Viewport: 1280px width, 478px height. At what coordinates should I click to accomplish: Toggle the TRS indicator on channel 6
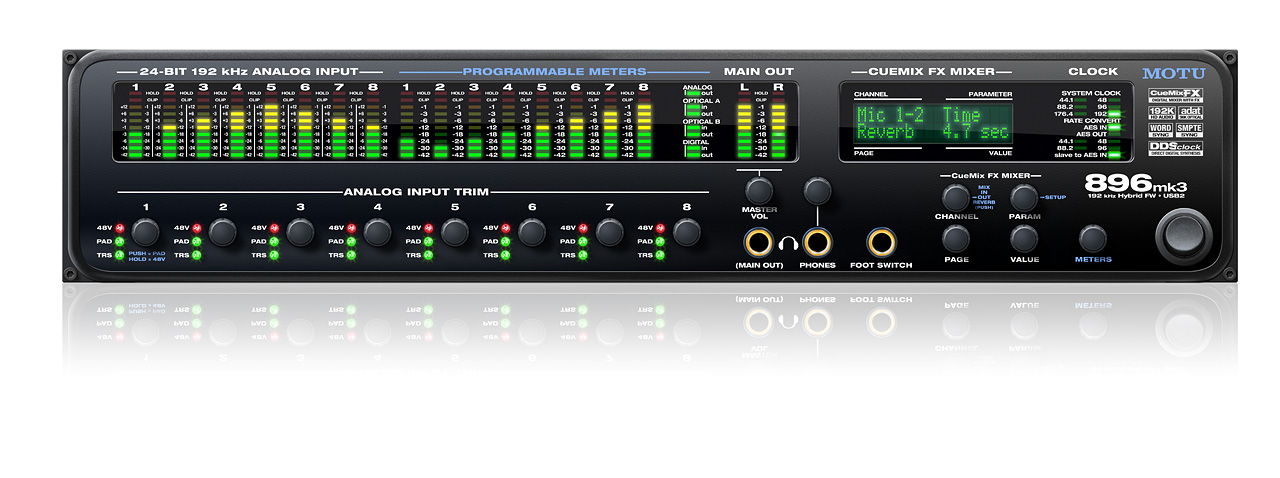505,256
